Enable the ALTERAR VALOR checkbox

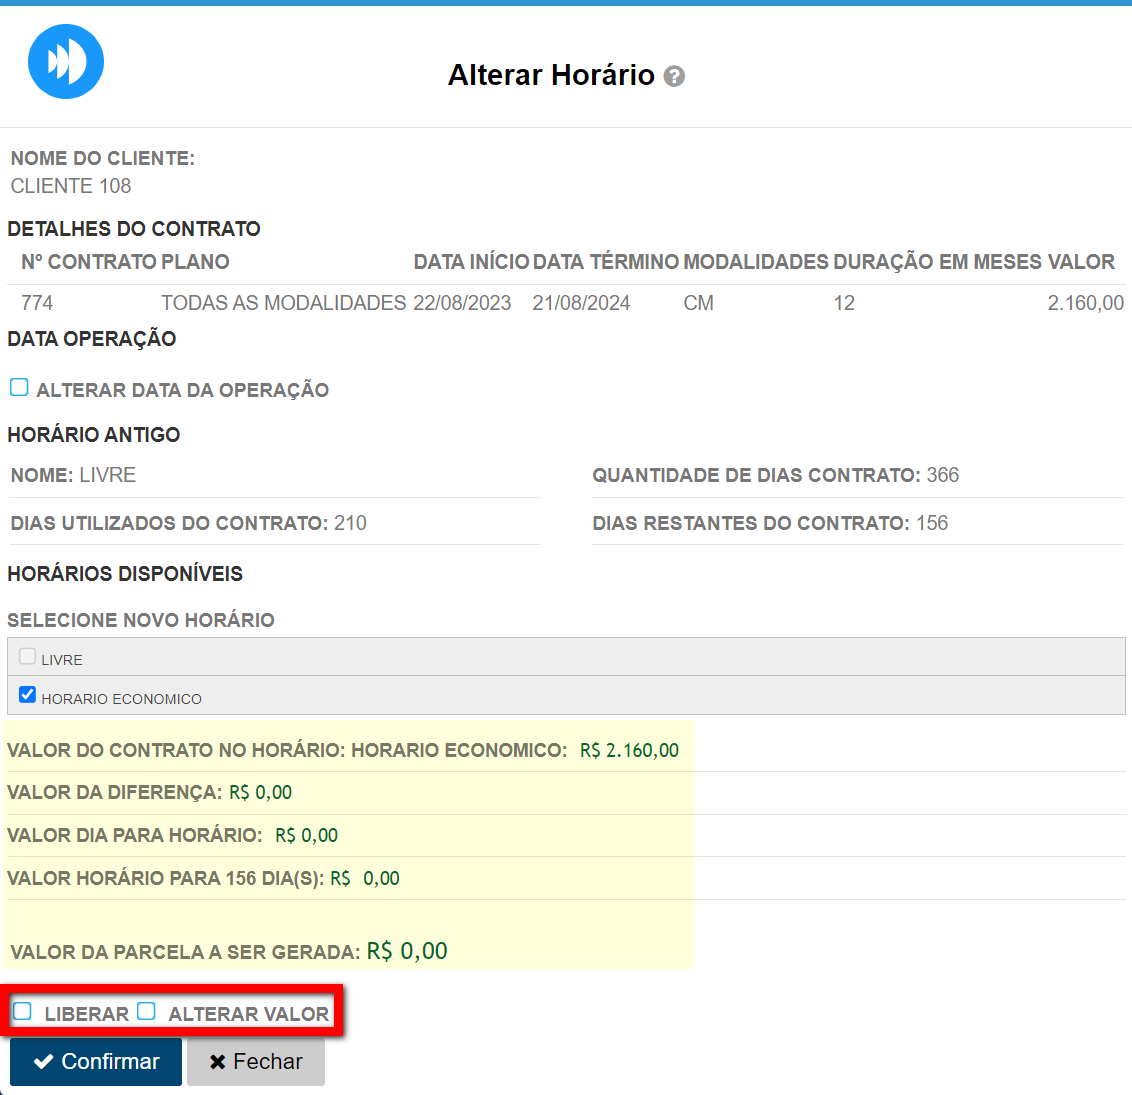click(x=147, y=1012)
